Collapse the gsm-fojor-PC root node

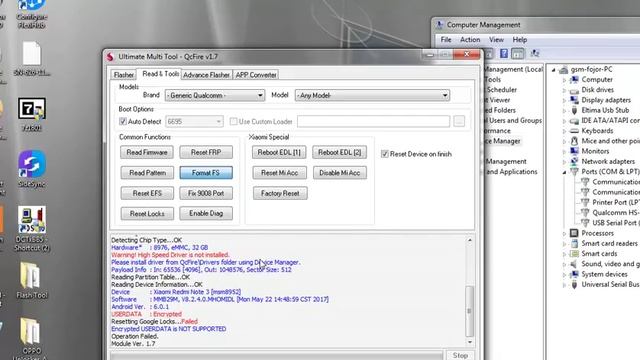click(x=553, y=70)
